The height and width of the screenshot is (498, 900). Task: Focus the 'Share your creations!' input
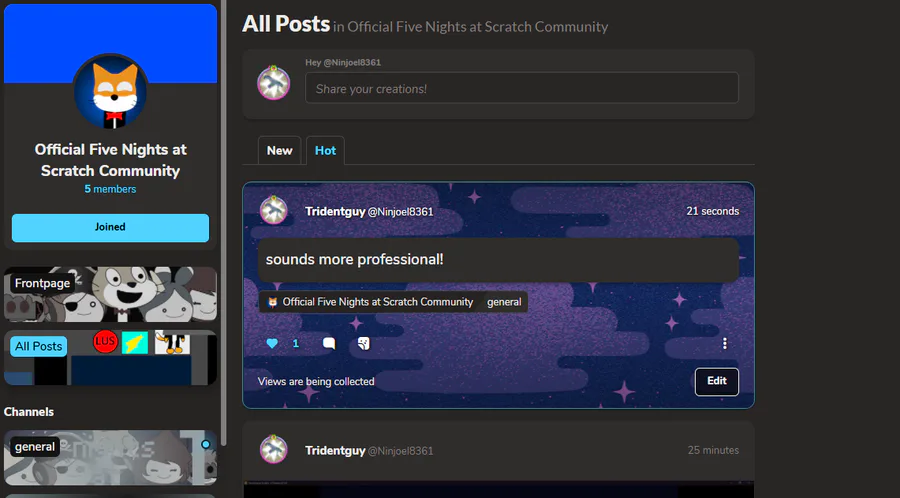522,88
